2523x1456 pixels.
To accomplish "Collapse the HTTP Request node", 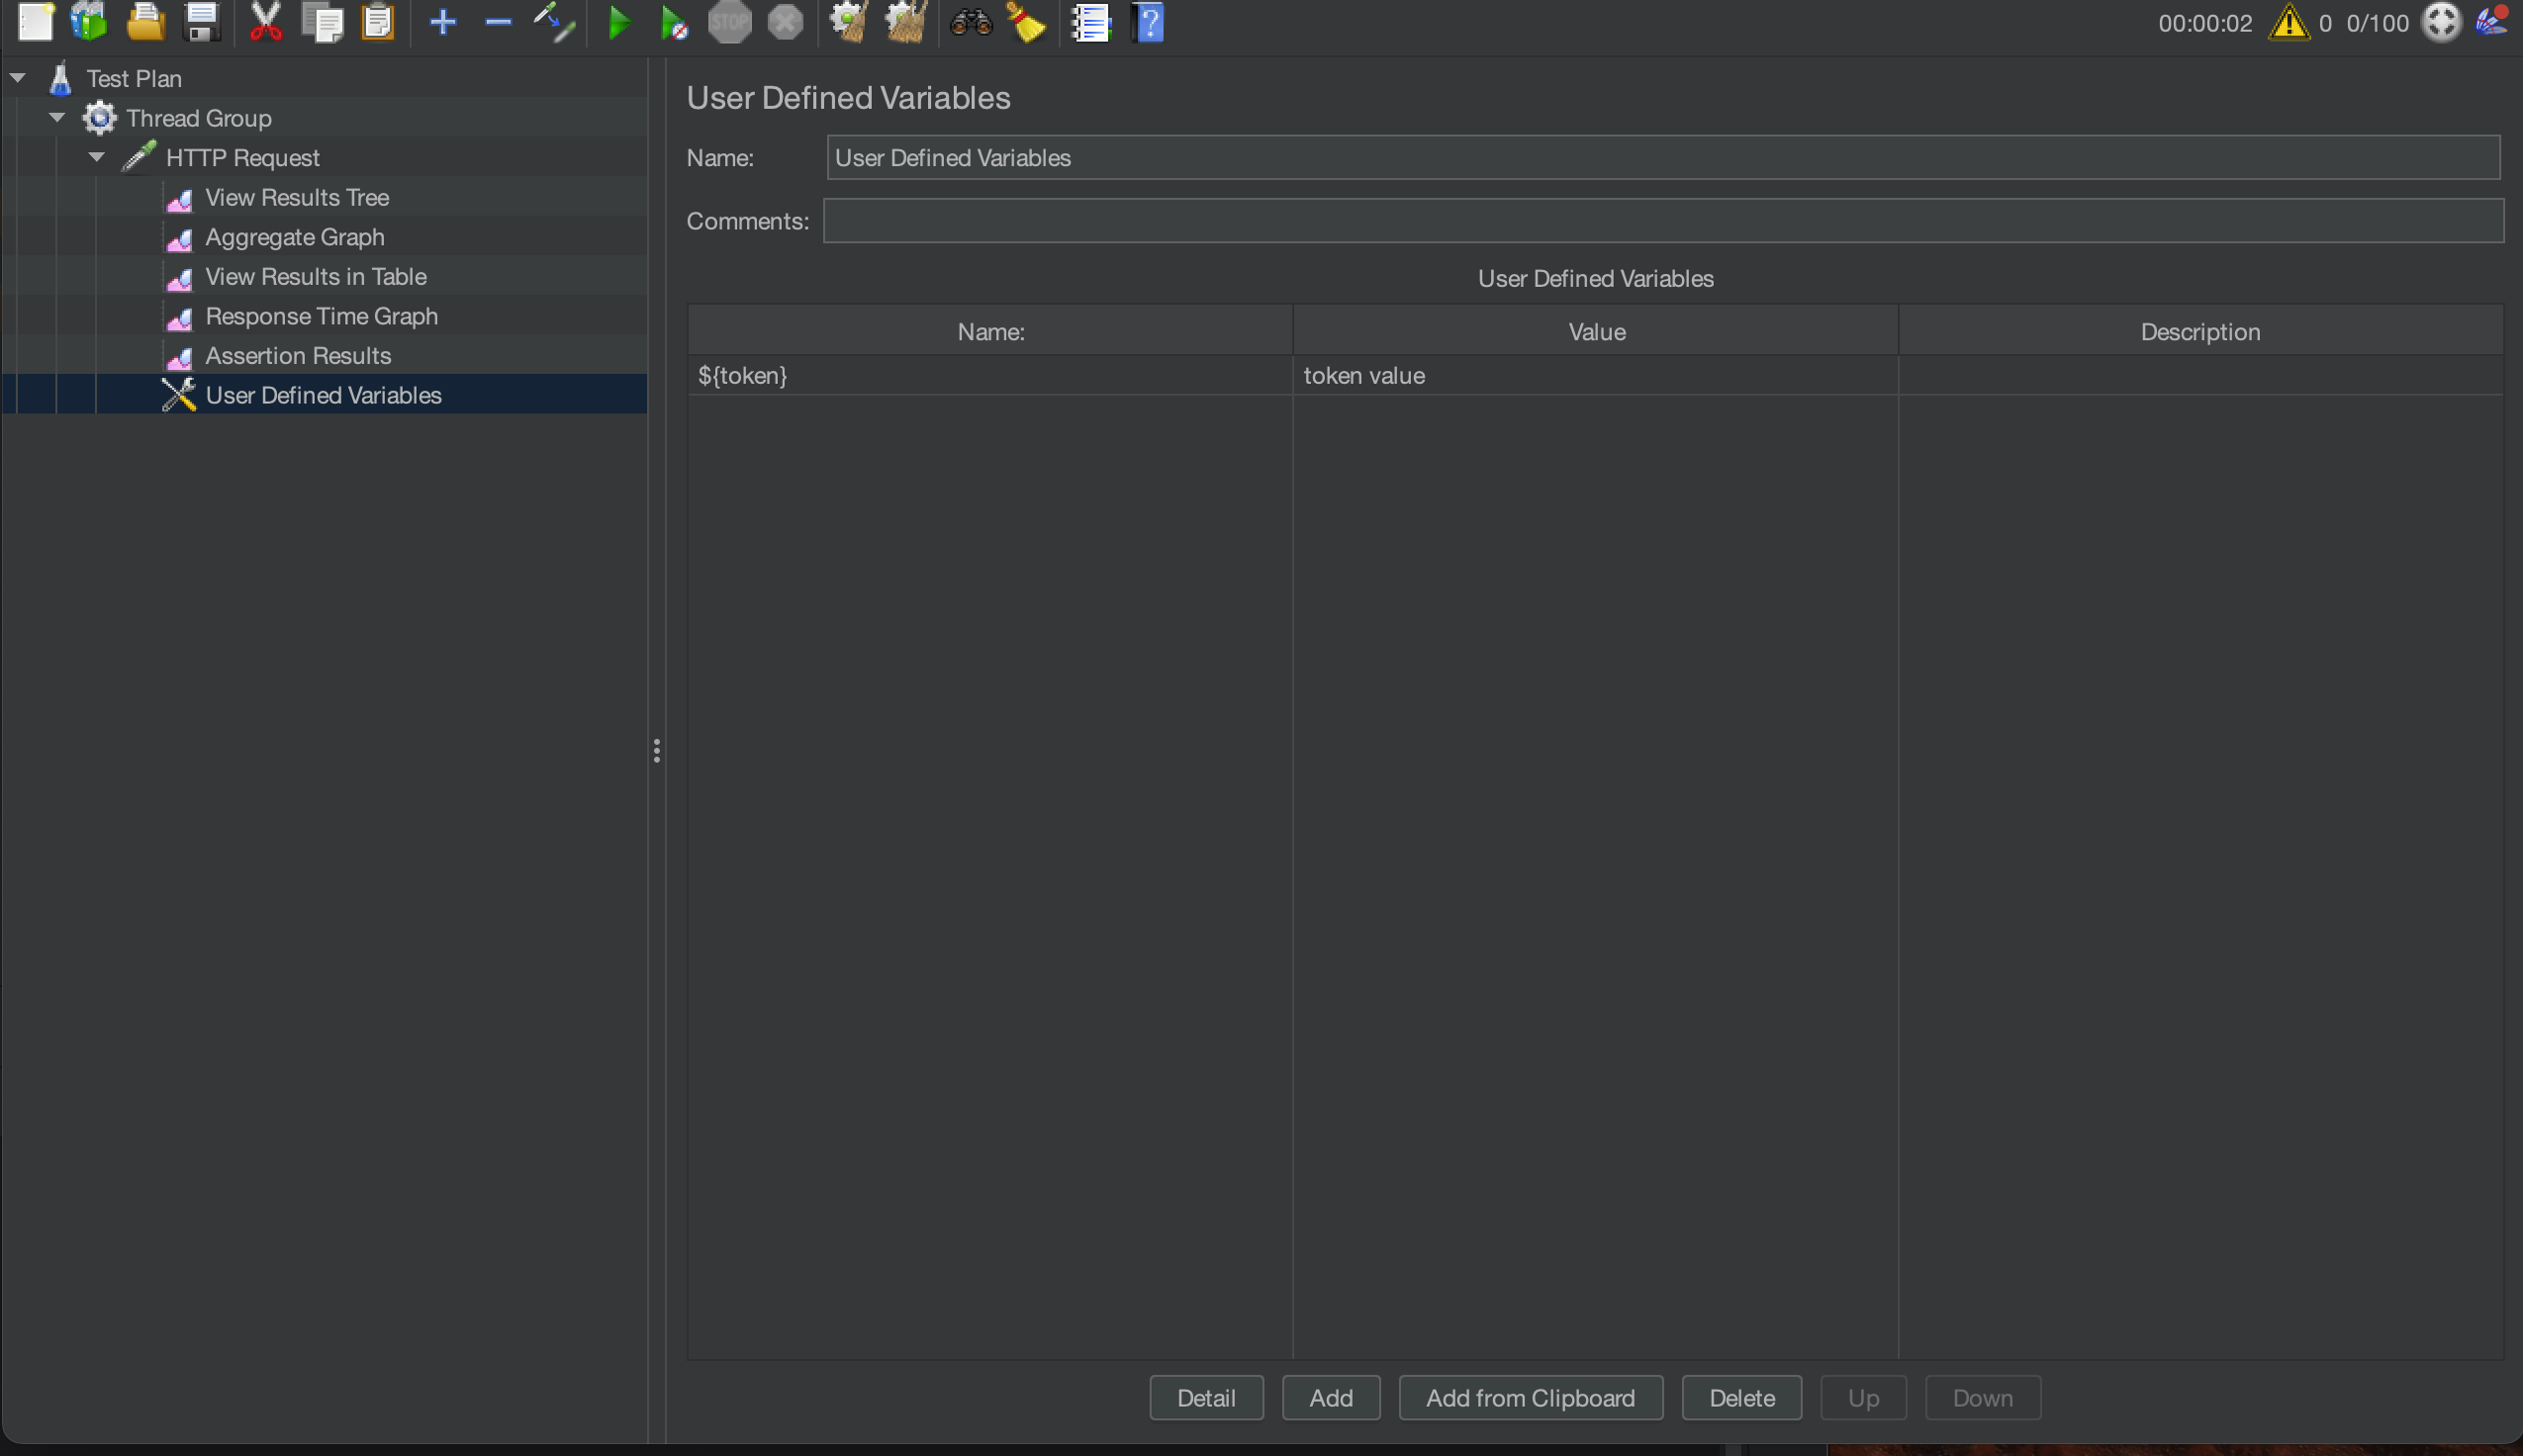I will pos(97,158).
